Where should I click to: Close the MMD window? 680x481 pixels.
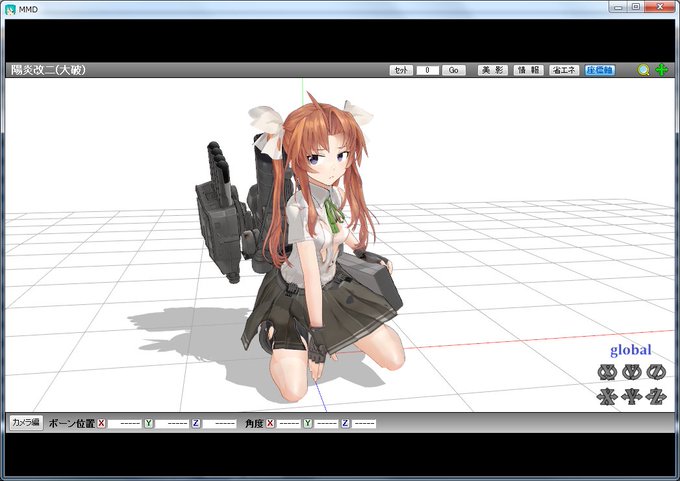pos(660,7)
